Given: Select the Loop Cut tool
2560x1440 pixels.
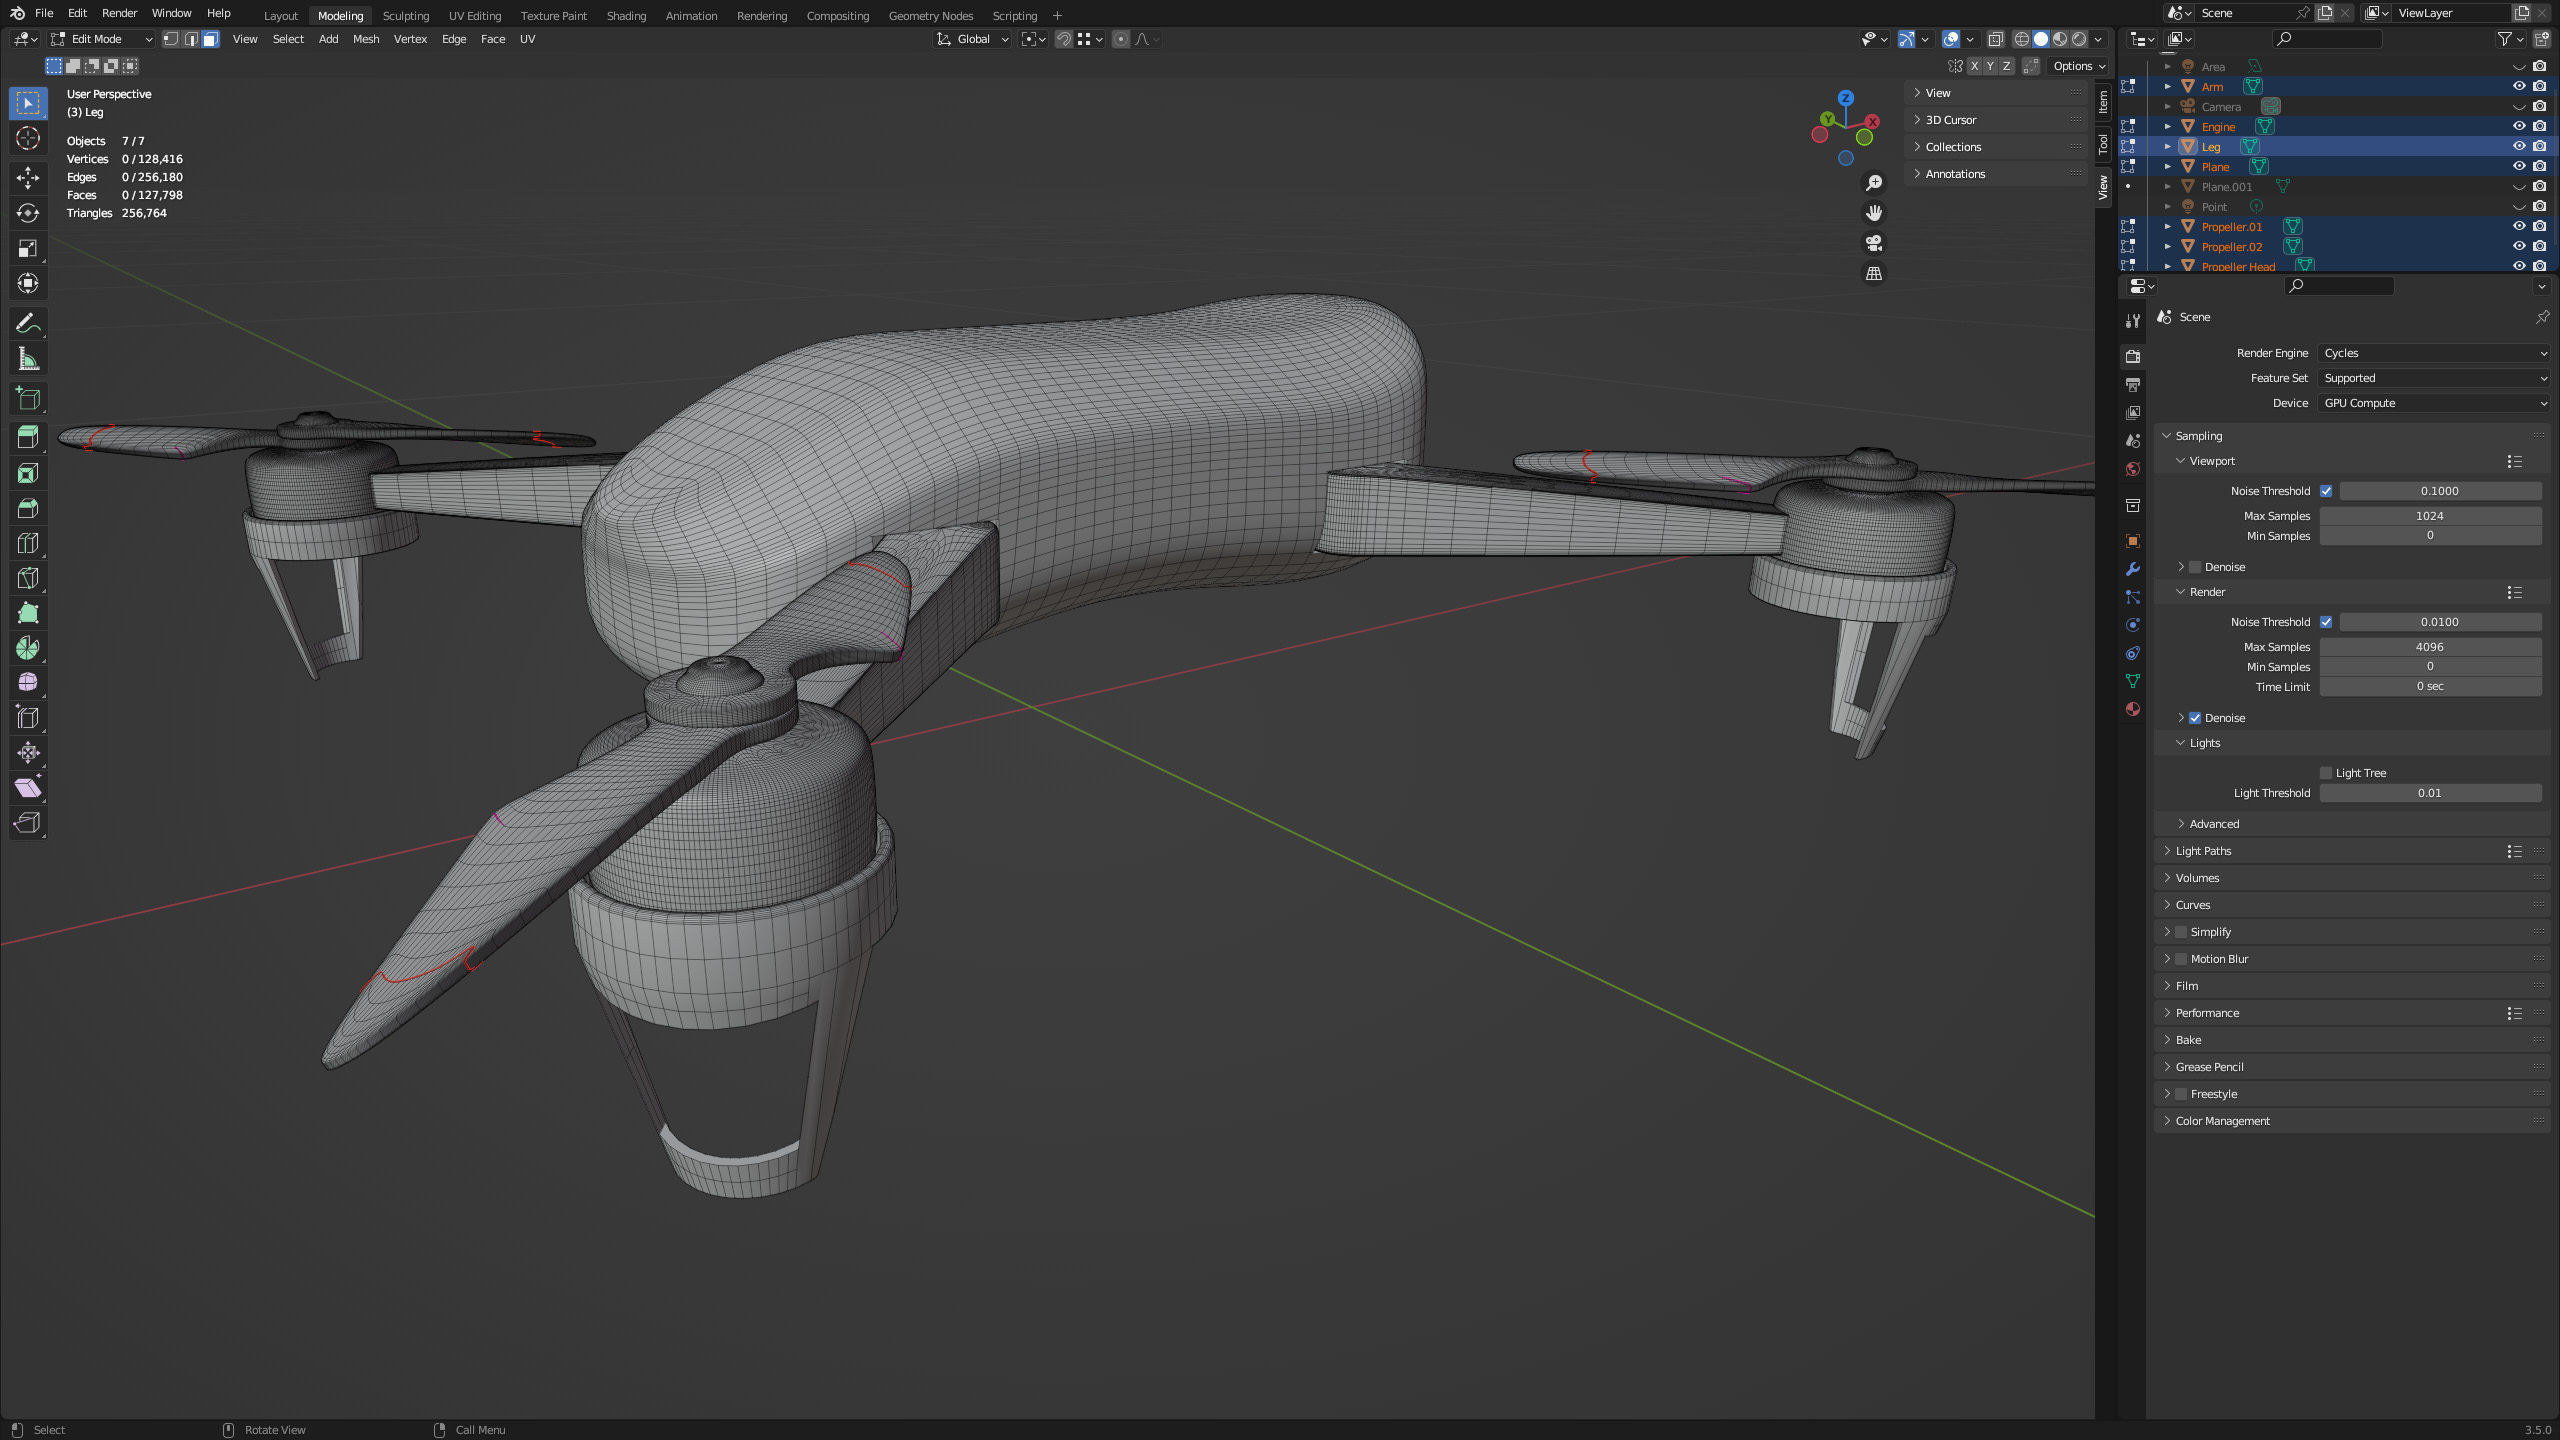Looking at the screenshot, I should (28, 543).
